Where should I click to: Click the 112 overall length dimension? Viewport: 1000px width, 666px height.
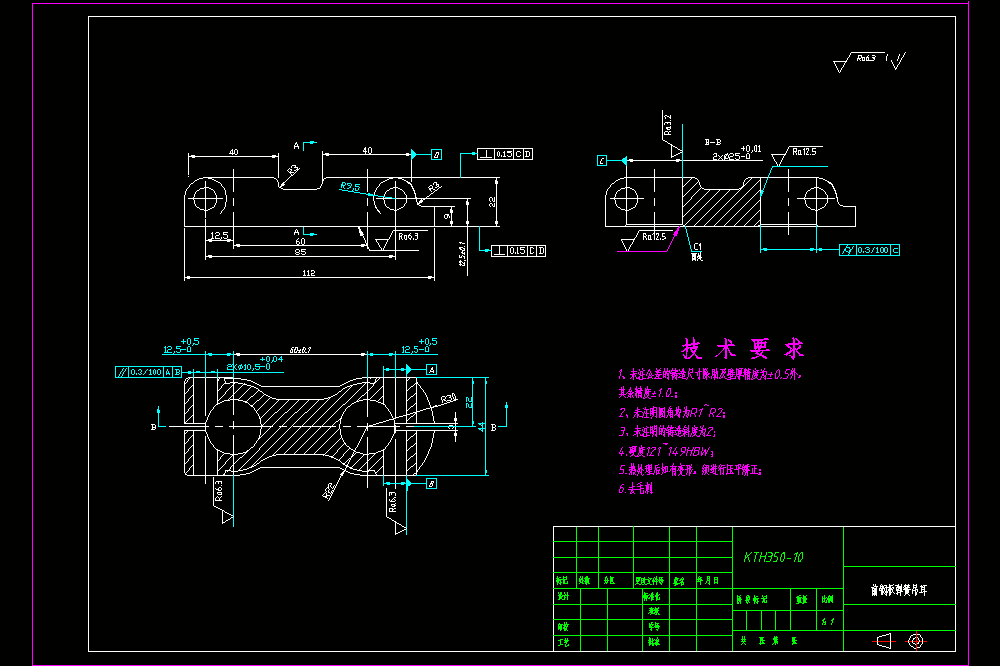pos(309,273)
